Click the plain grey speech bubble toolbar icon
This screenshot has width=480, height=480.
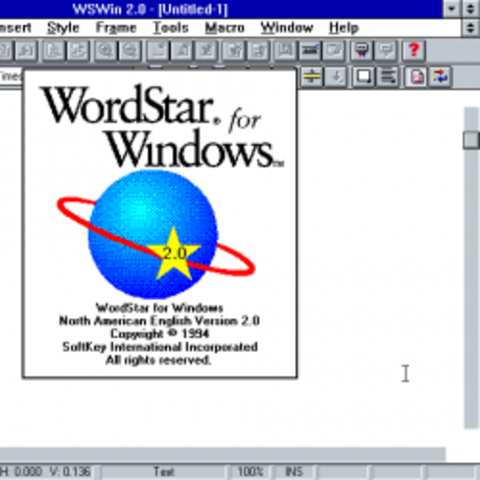(386, 51)
